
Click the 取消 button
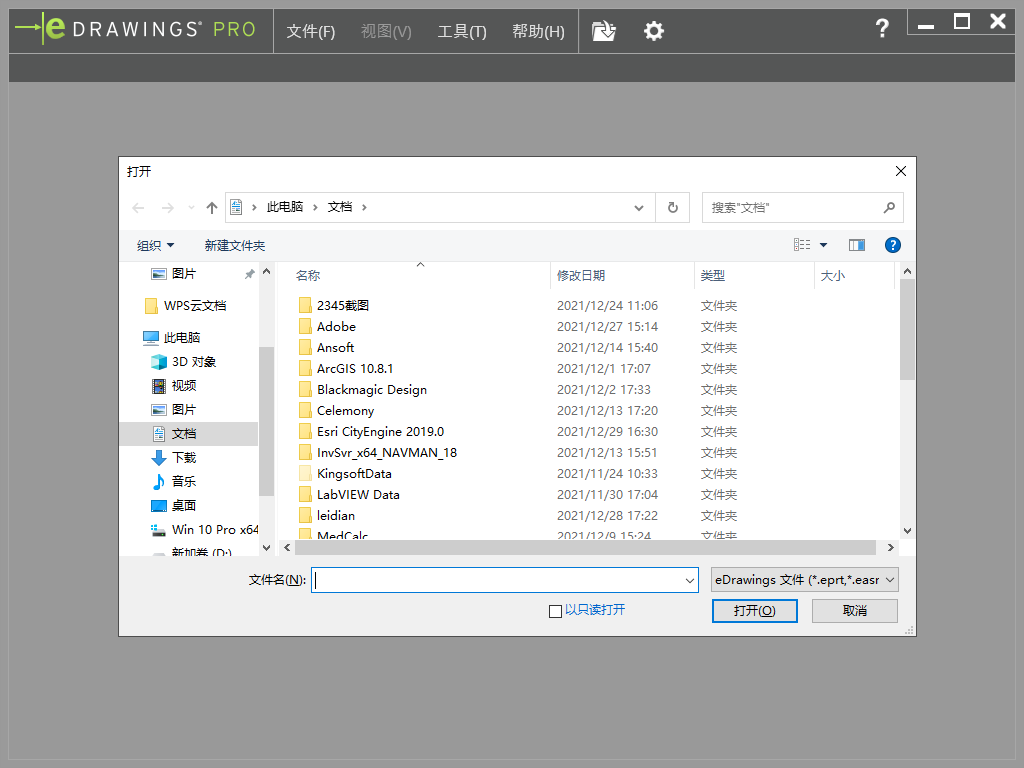[x=854, y=611]
